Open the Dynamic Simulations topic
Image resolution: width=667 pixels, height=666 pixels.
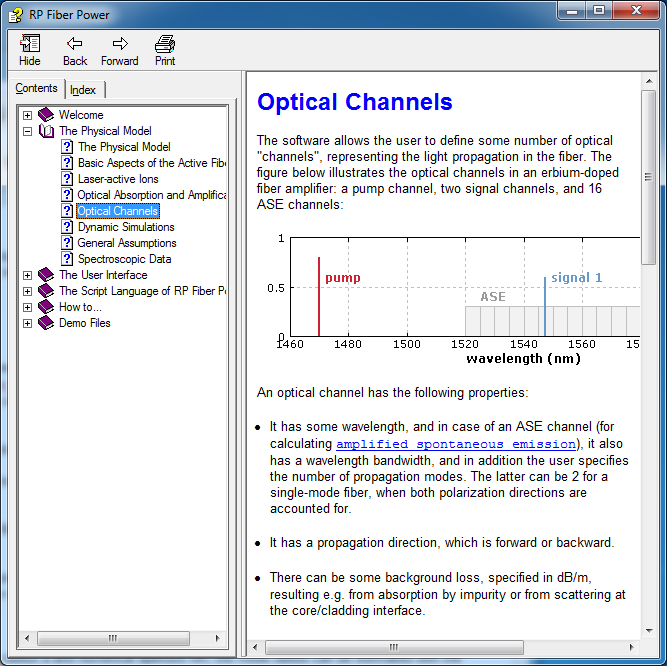click(126, 227)
